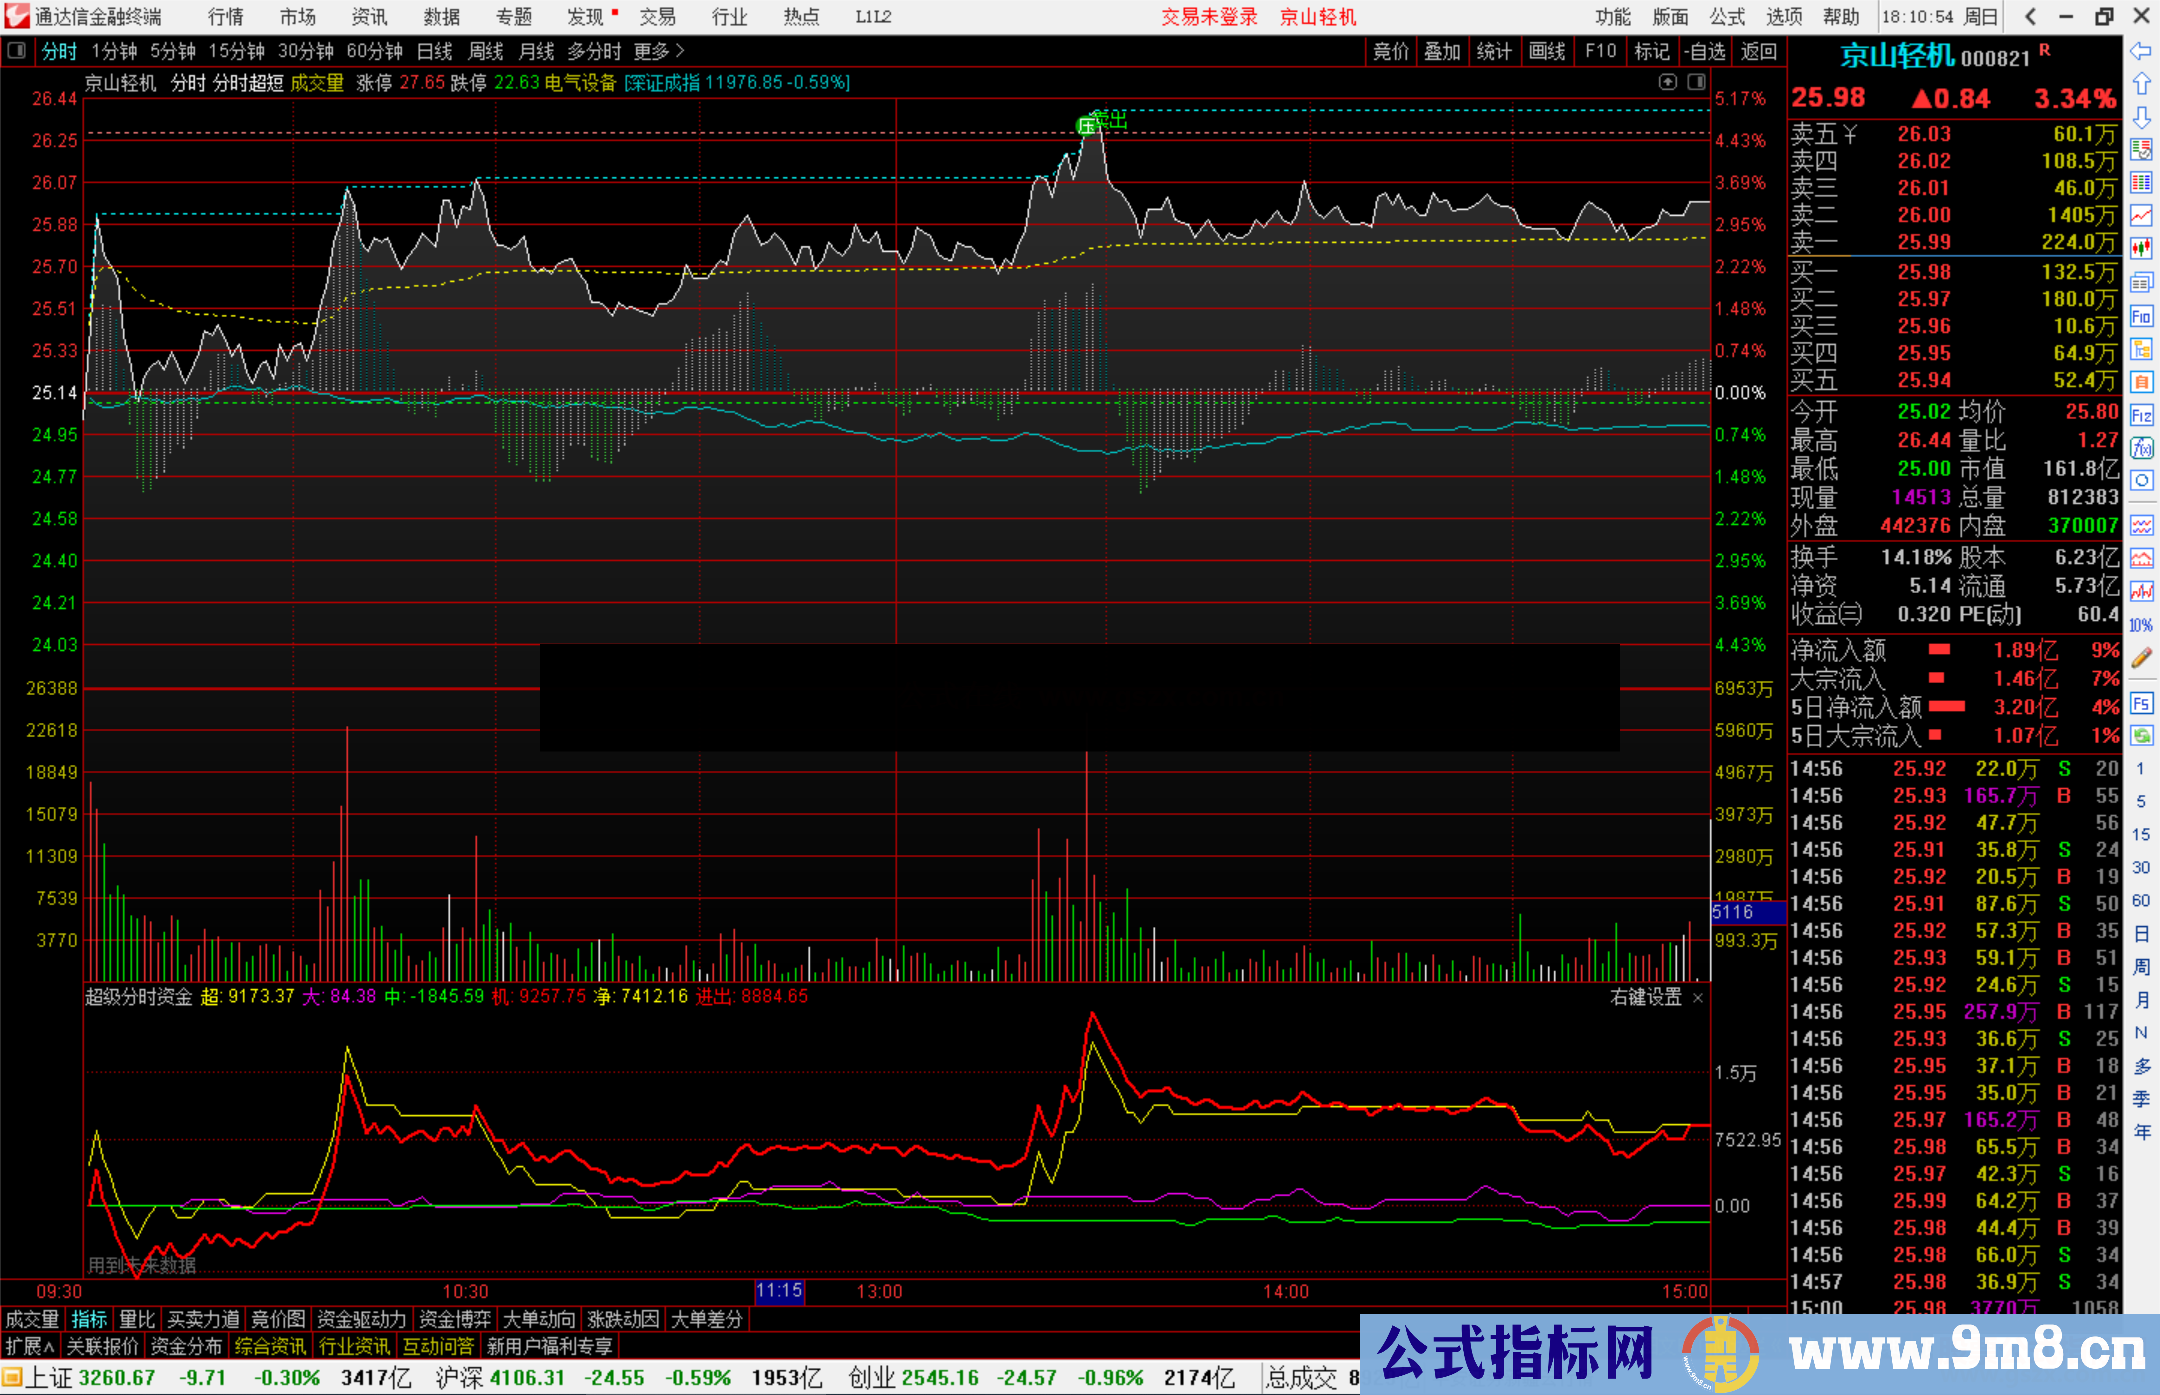Click the FS icon in right sidebar
The width and height of the screenshot is (2160, 1395).
(2141, 703)
